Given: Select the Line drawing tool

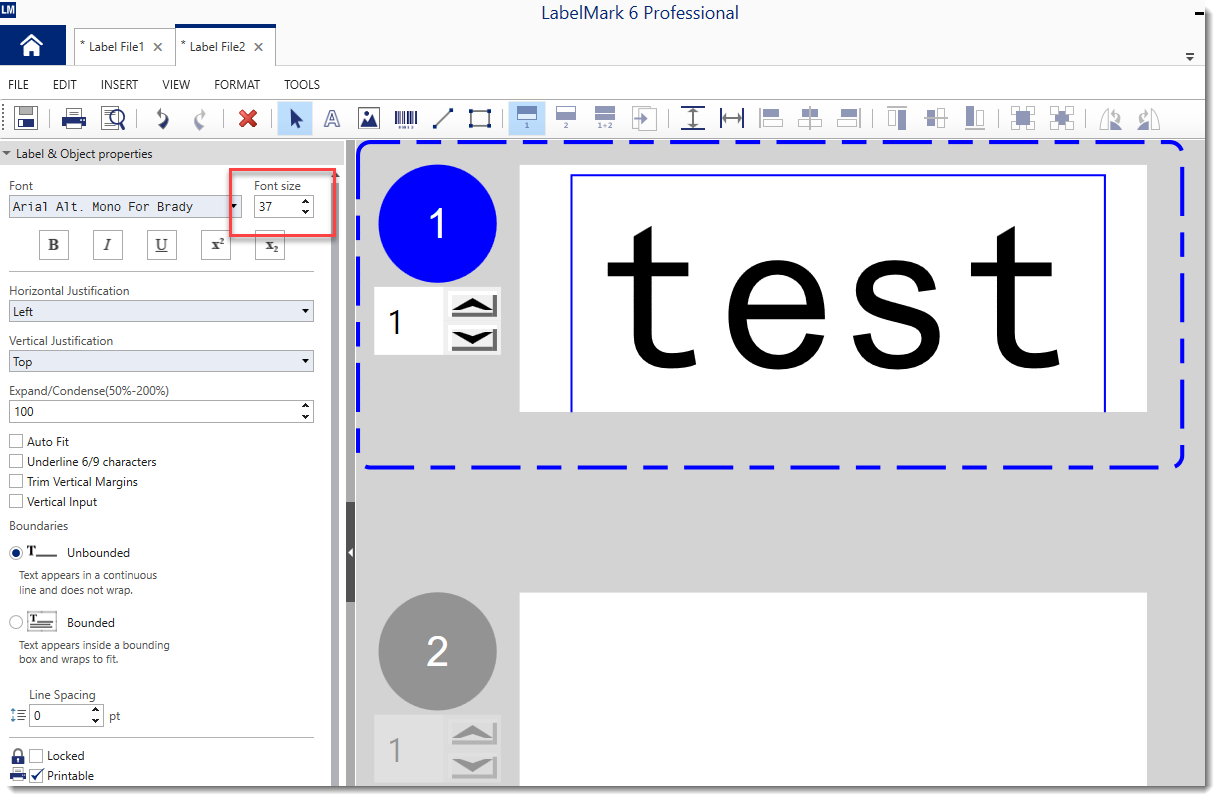Looking at the screenshot, I should [443, 118].
